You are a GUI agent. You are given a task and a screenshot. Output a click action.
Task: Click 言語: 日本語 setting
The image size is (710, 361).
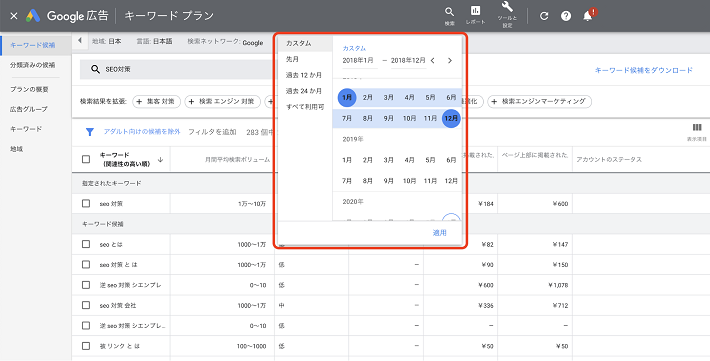coord(154,41)
